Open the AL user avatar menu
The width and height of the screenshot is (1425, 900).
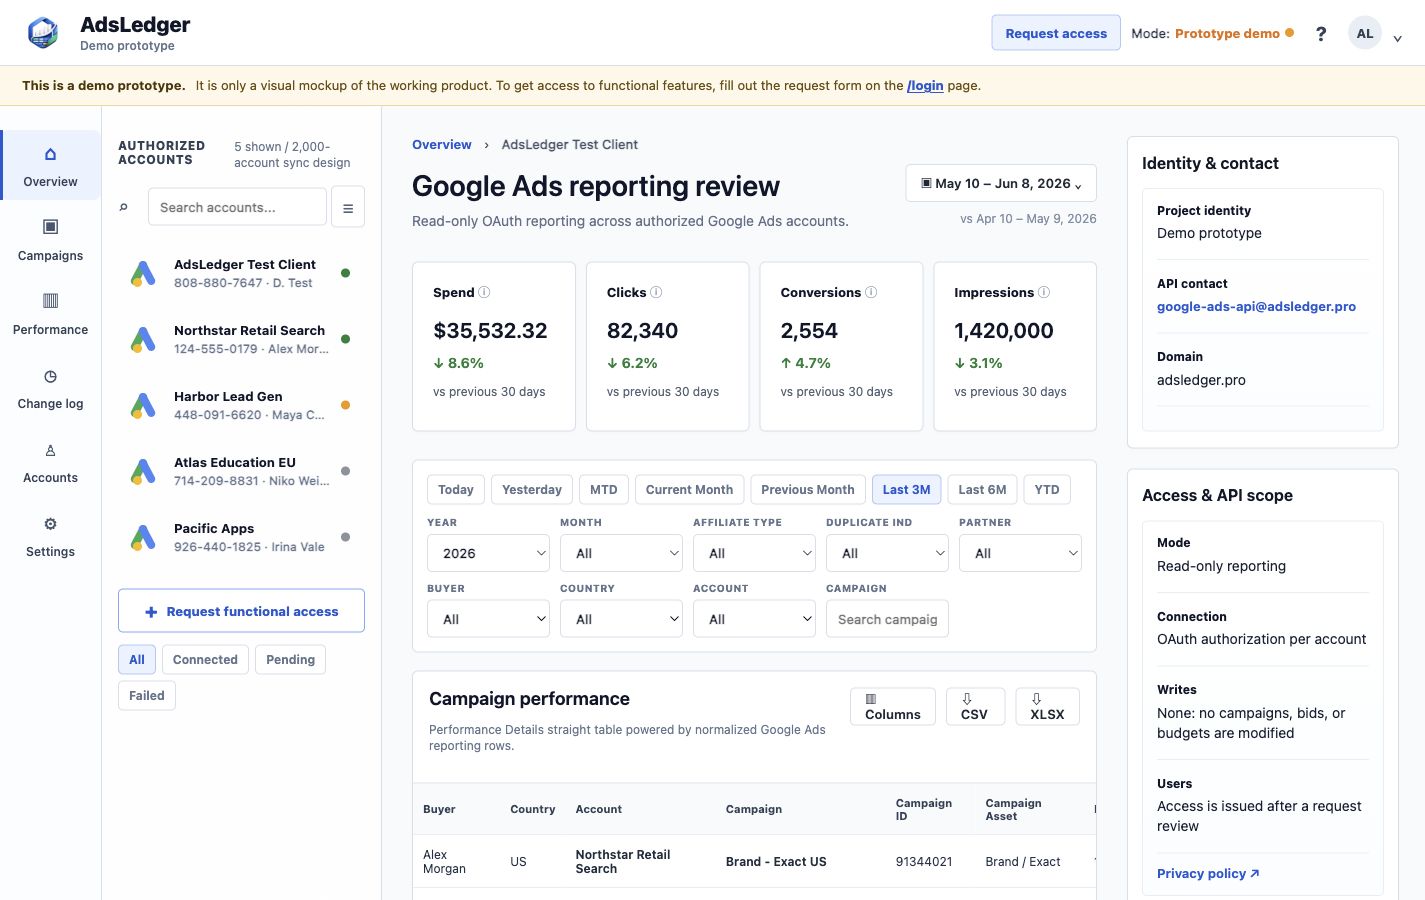point(1365,33)
